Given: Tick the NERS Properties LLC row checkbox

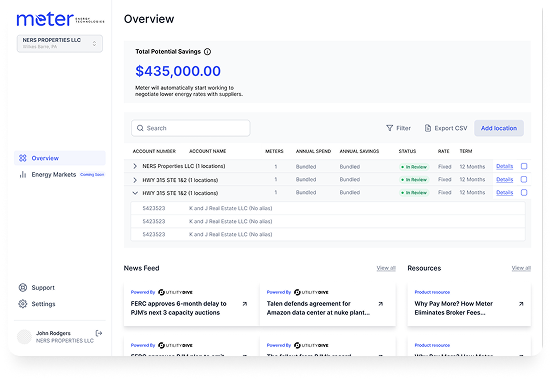Looking at the screenshot, I should 524,166.
